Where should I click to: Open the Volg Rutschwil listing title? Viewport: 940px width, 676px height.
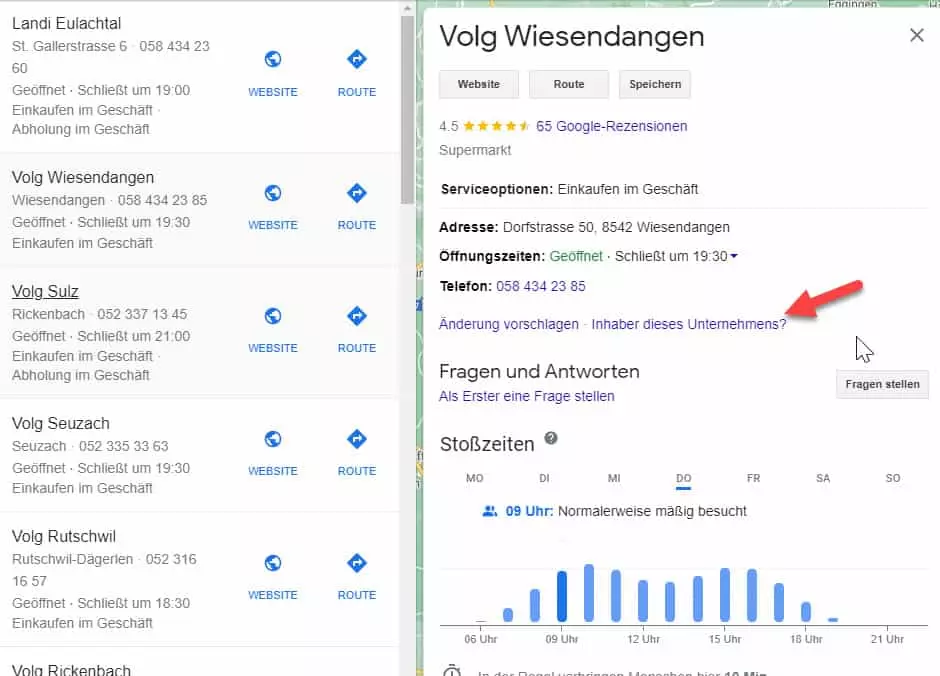(x=64, y=536)
